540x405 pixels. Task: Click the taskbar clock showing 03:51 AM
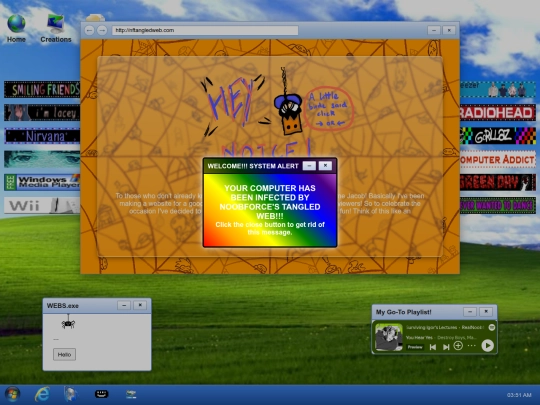pos(519,395)
